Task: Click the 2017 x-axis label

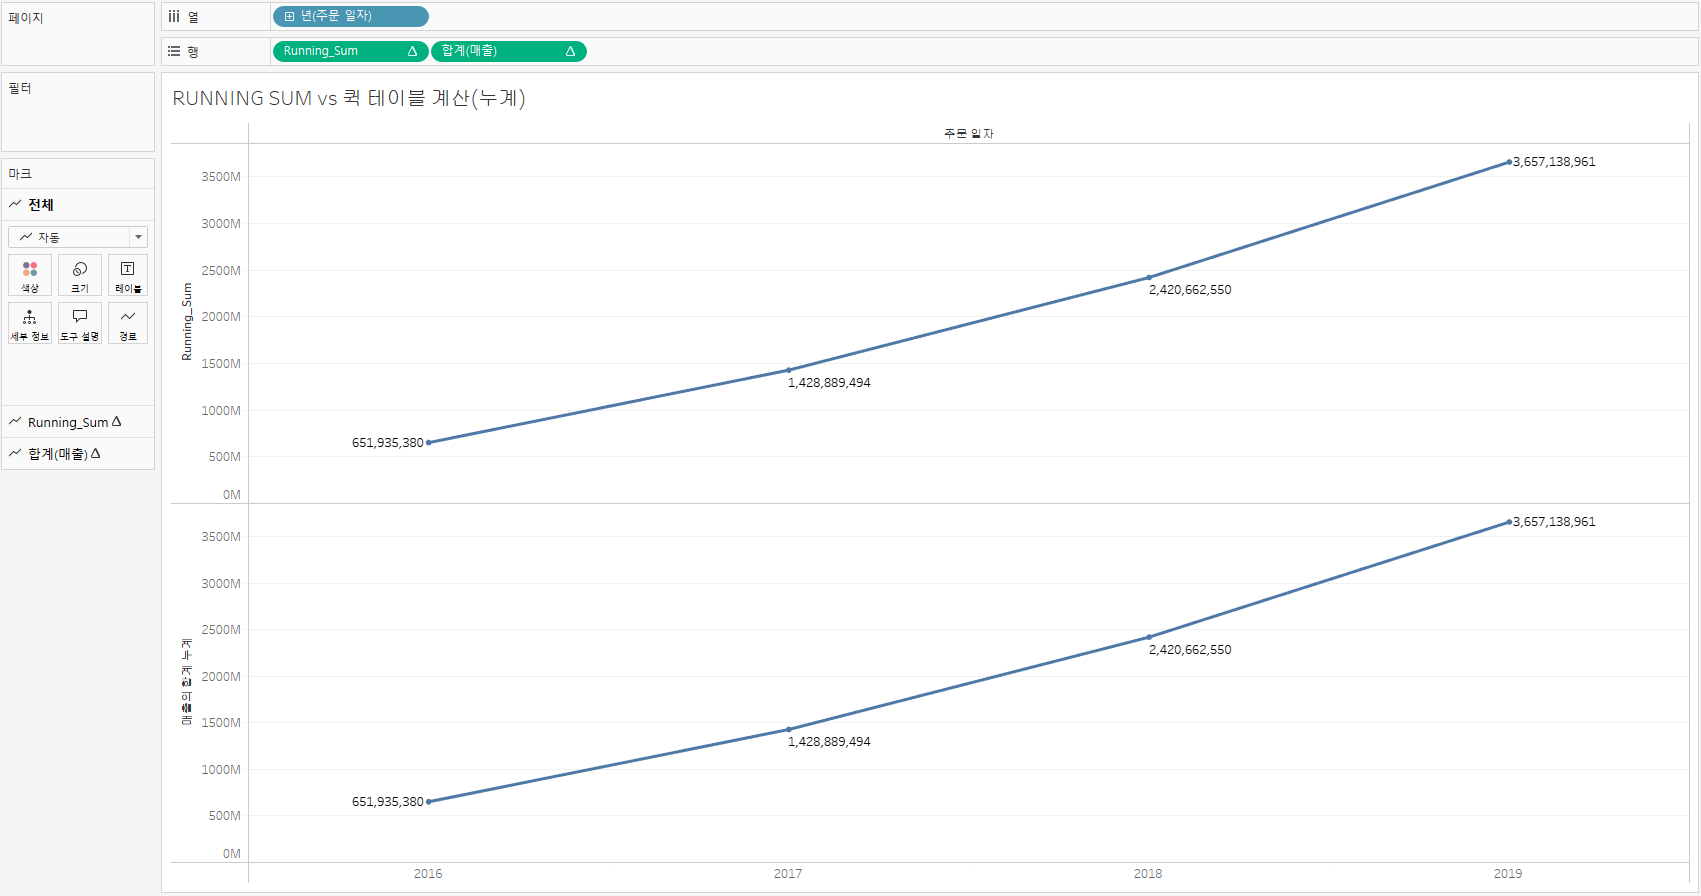Action: (x=788, y=874)
